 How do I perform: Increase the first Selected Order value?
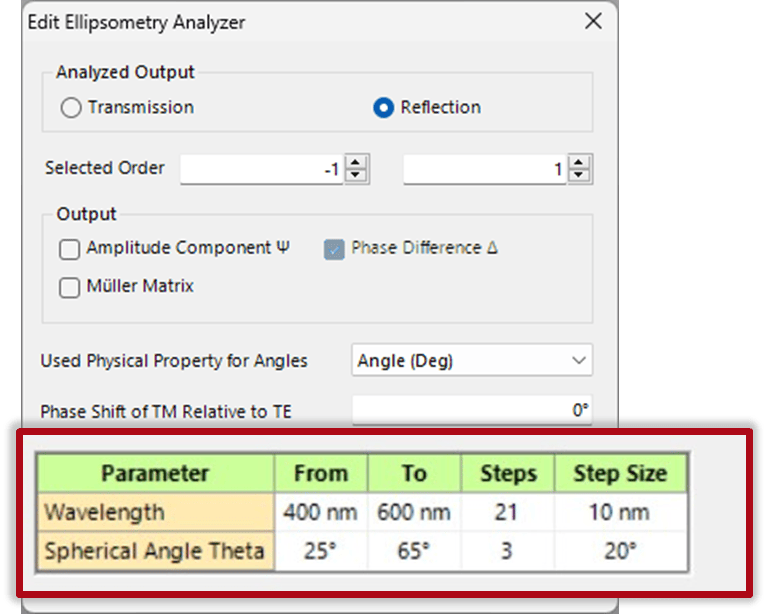(357, 163)
